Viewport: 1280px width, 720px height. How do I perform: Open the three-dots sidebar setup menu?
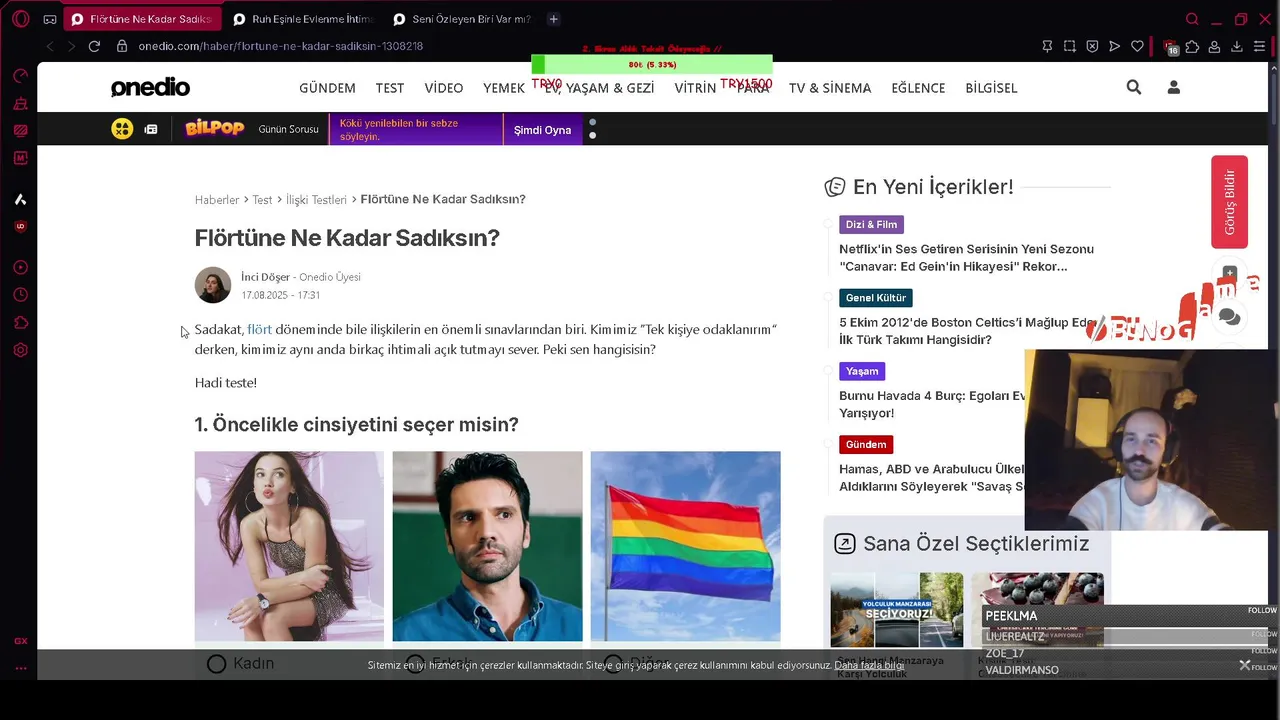[20, 668]
